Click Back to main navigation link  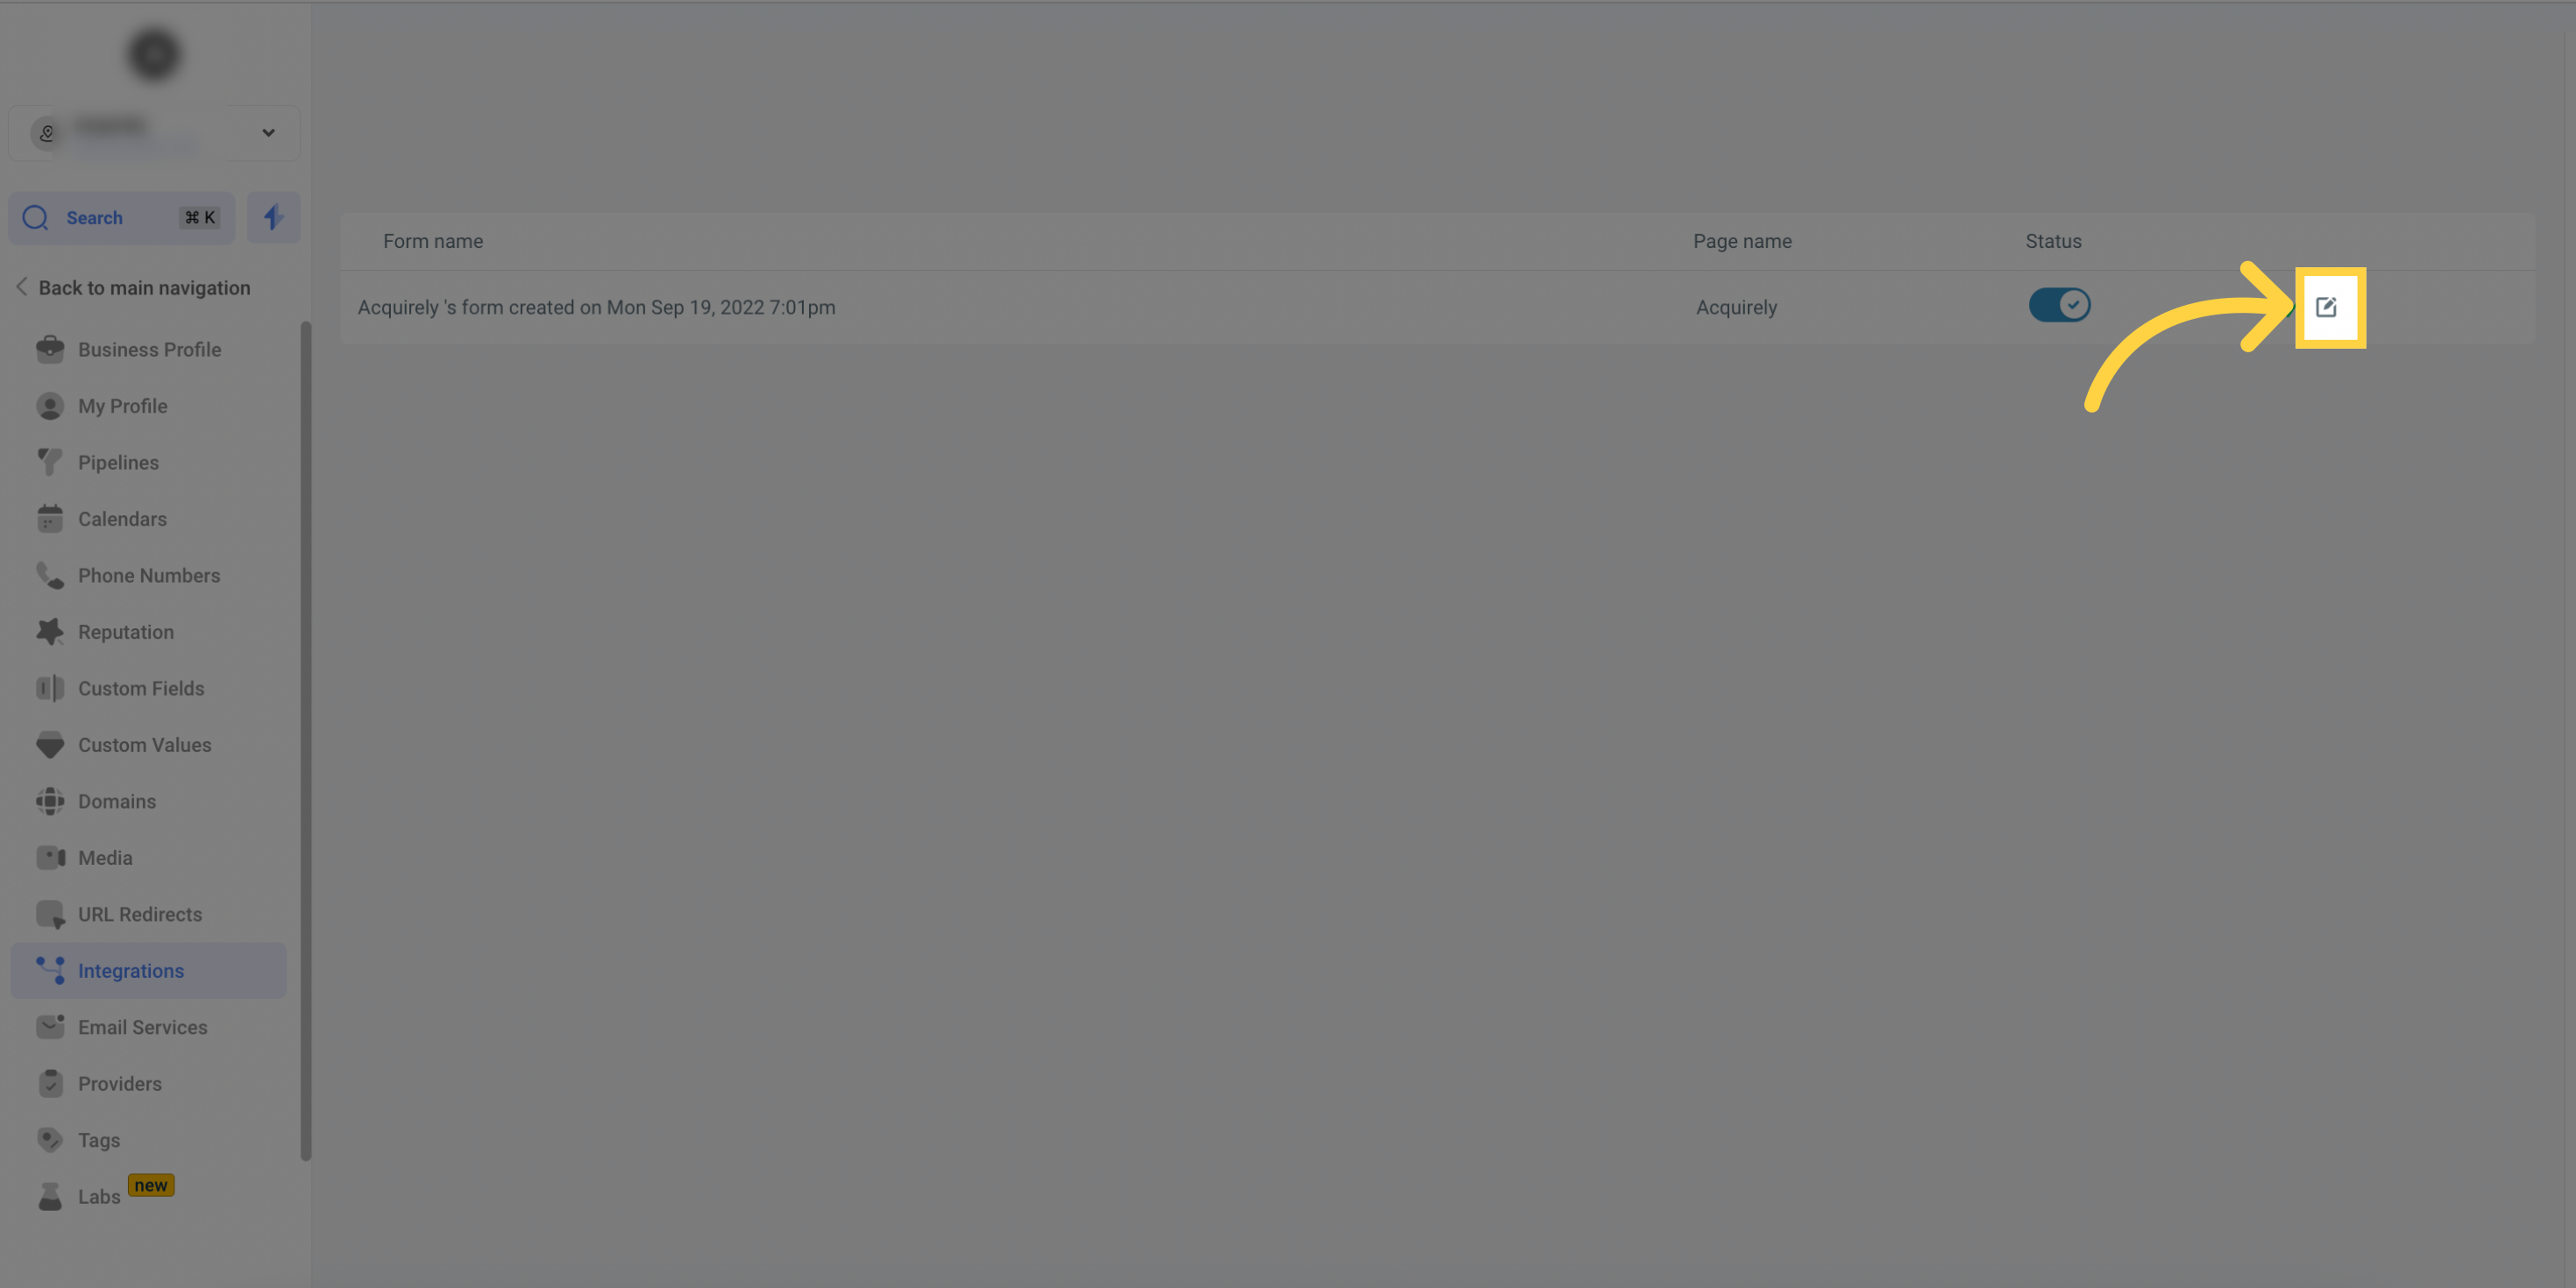(x=145, y=289)
